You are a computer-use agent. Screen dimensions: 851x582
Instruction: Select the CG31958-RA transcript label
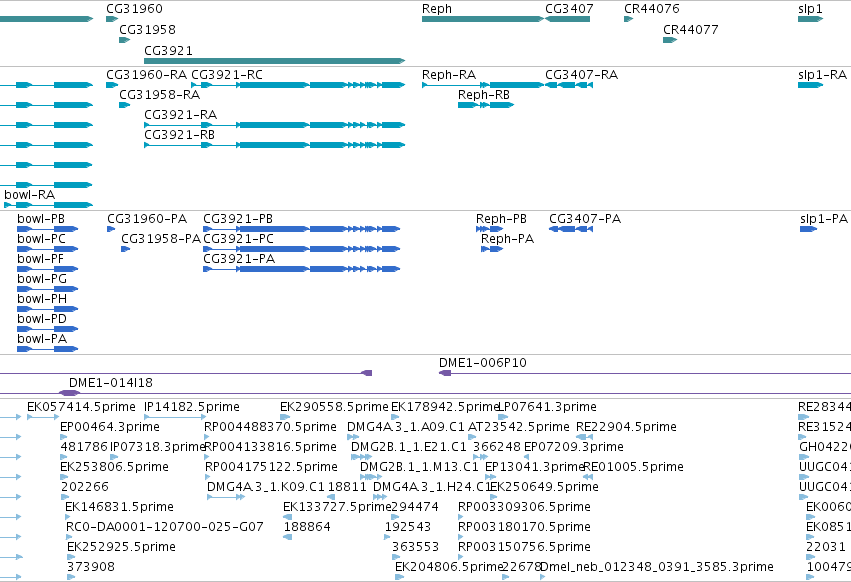point(160,94)
